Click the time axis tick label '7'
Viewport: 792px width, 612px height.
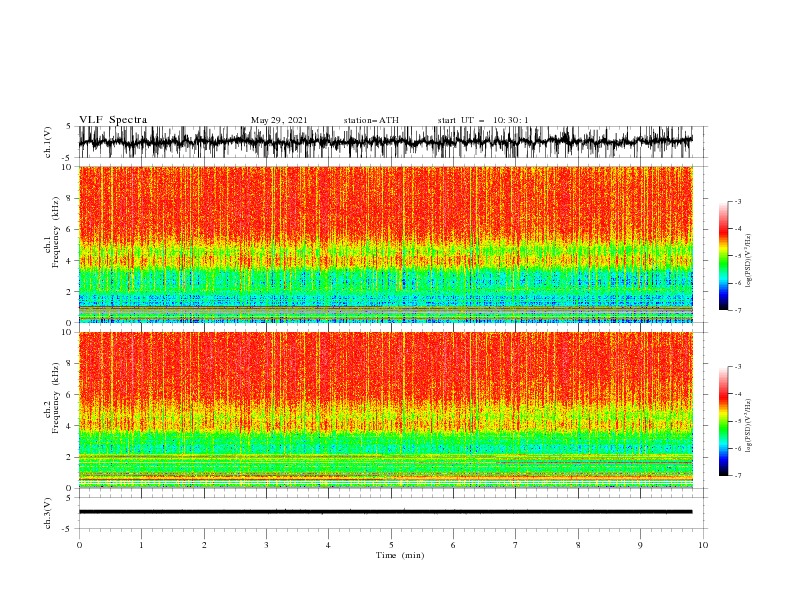(516, 545)
